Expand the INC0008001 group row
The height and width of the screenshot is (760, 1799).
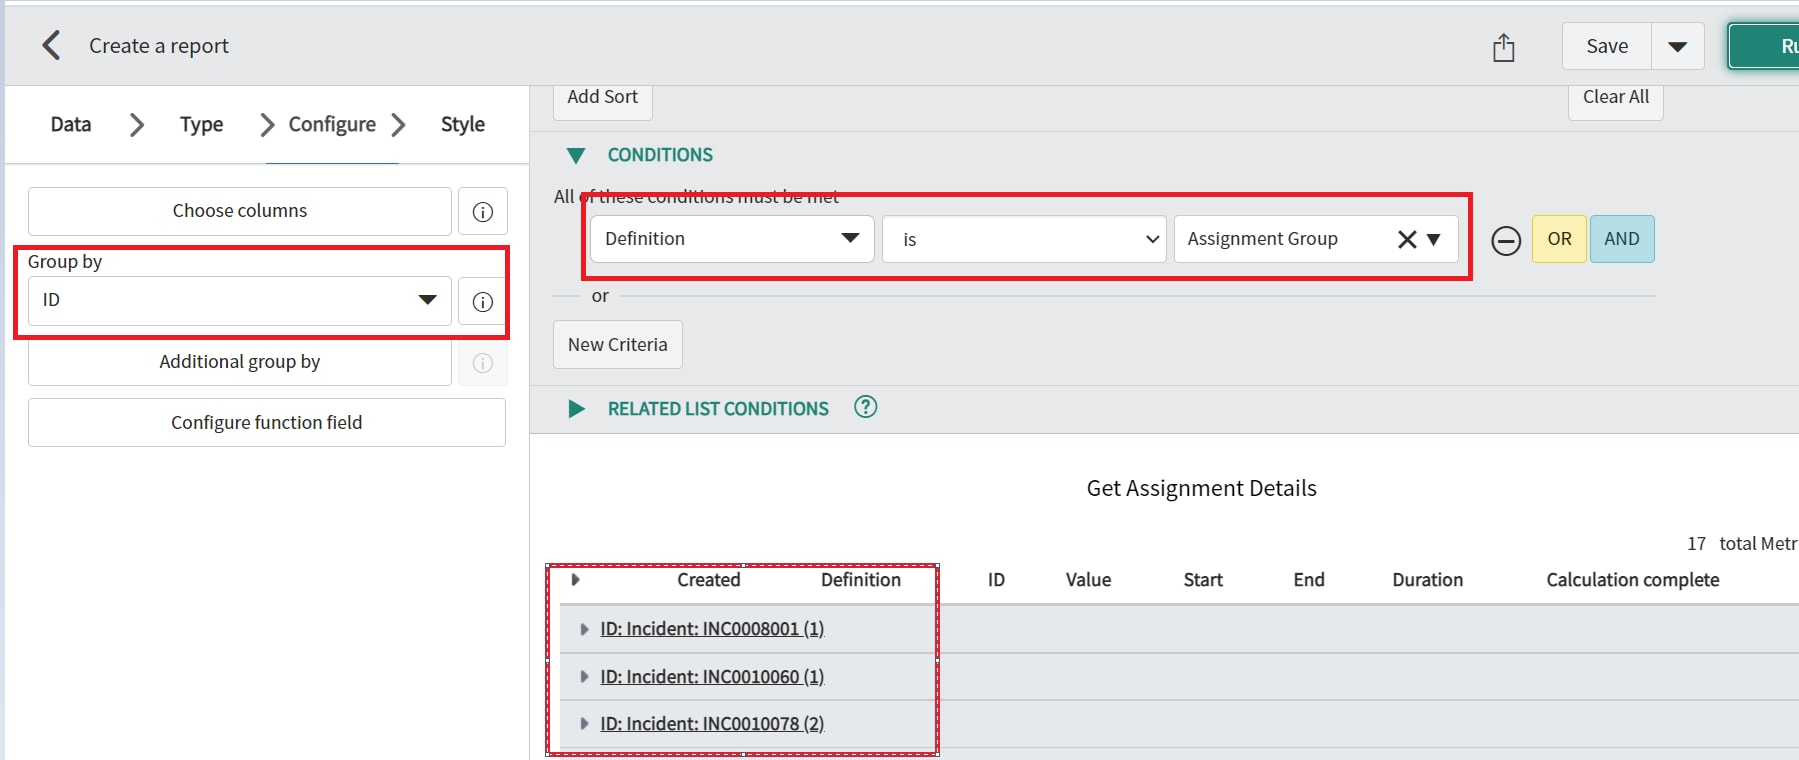tap(584, 629)
